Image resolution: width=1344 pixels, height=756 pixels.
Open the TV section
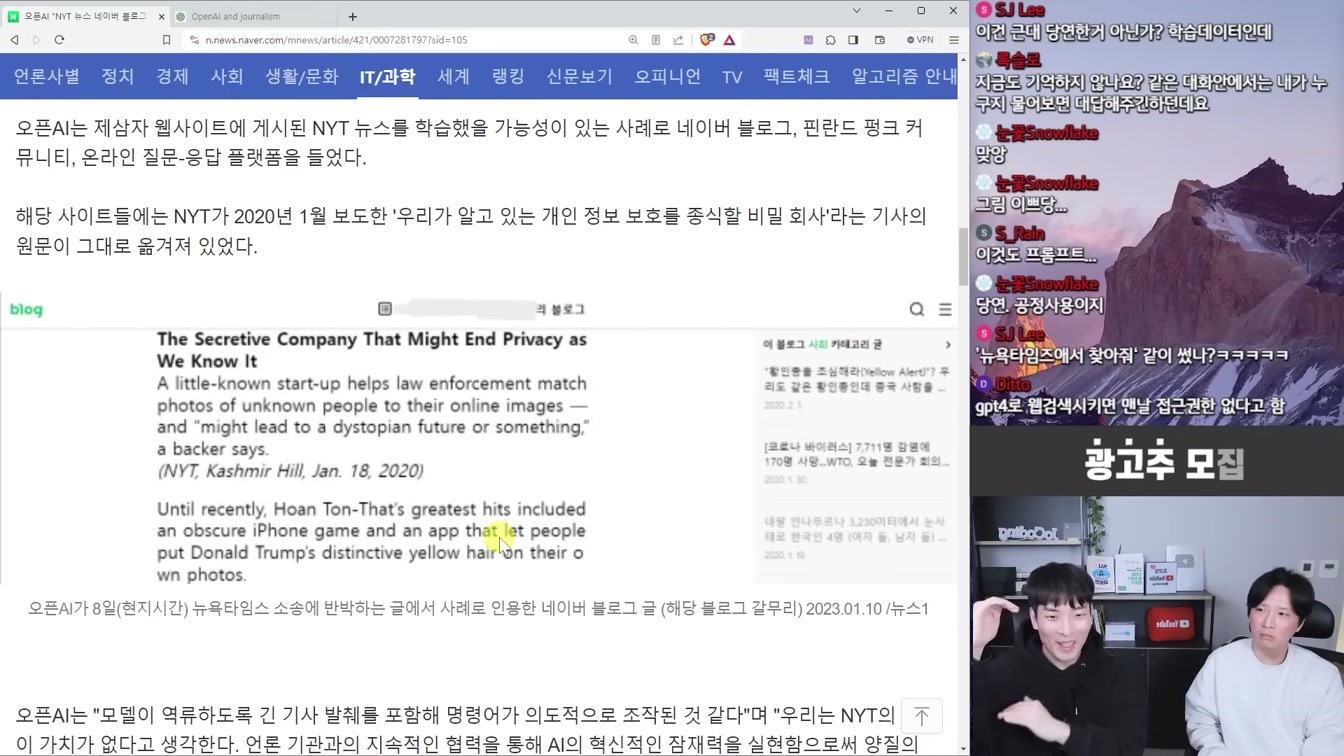point(732,77)
